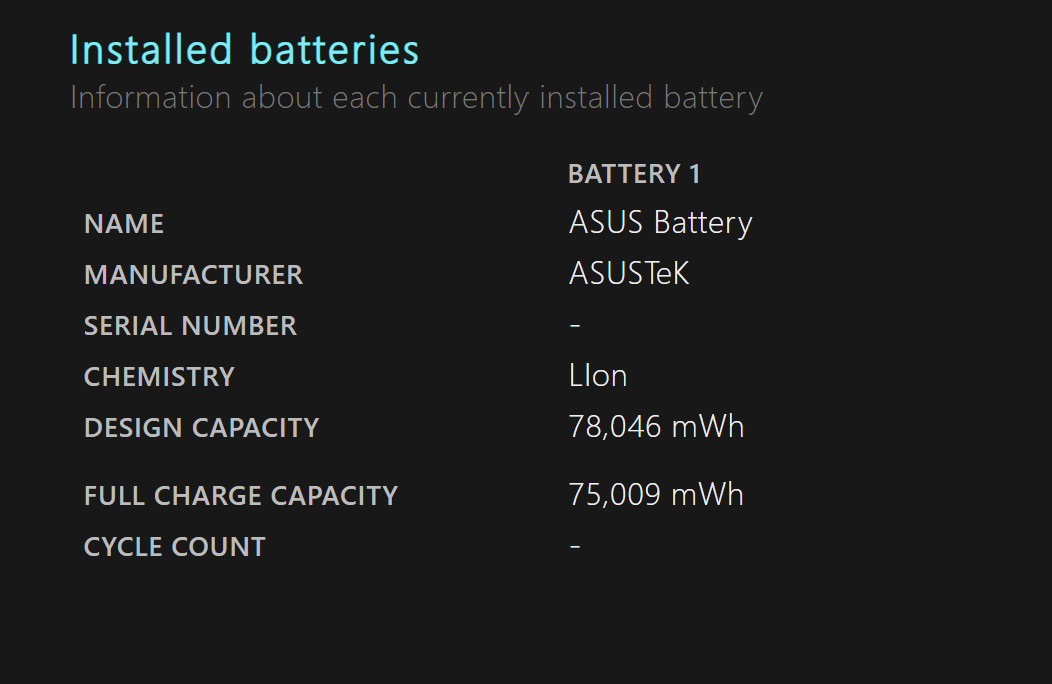
Task: Click the dash value beside CYCLE COUNT
Action: tap(575, 546)
